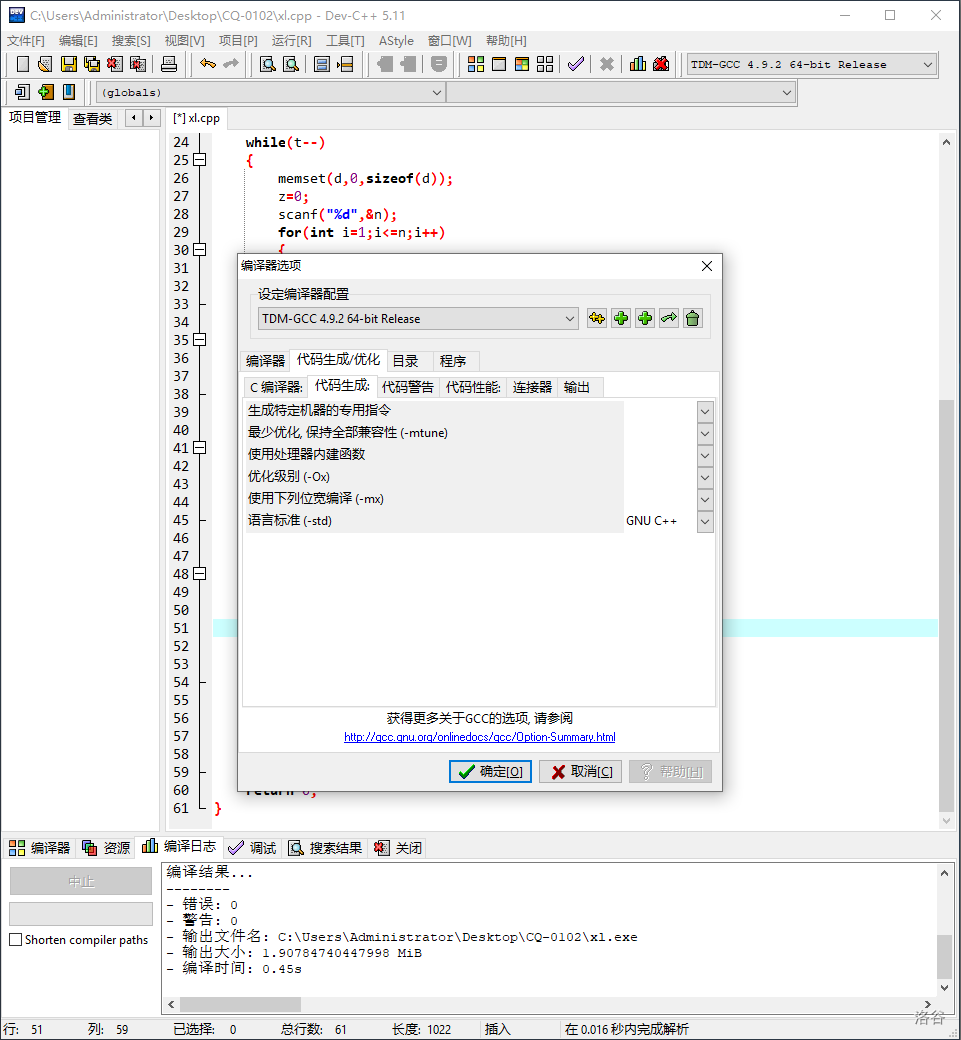The width and height of the screenshot is (961, 1040).
Task: Collapse the code fold at line 25
Action: tap(199, 160)
